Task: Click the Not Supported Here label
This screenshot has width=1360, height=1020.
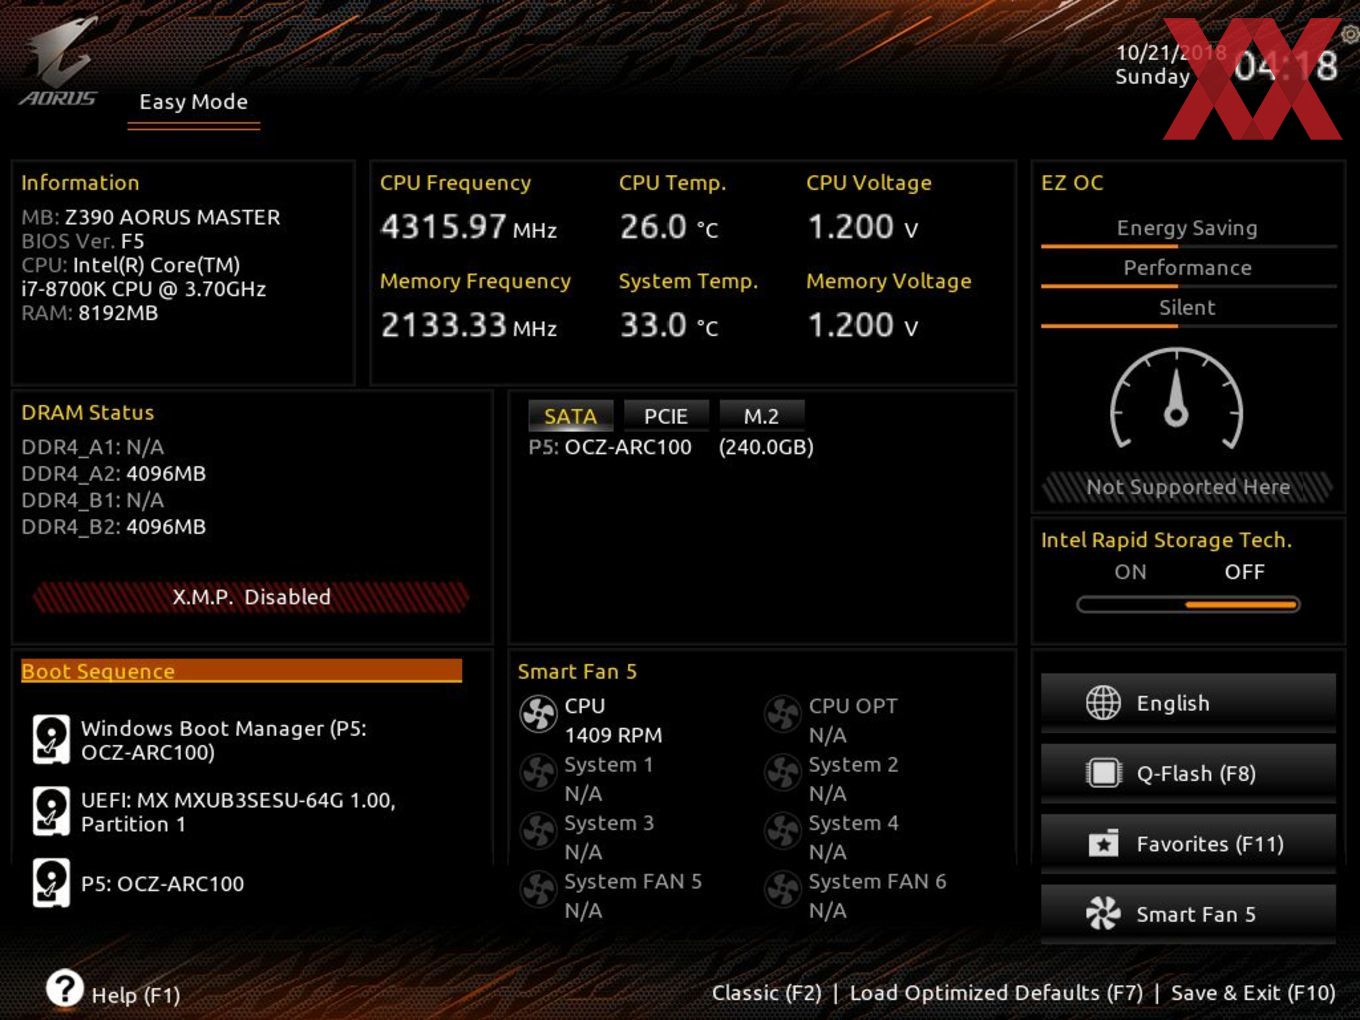Action: pyautogui.click(x=1188, y=487)
